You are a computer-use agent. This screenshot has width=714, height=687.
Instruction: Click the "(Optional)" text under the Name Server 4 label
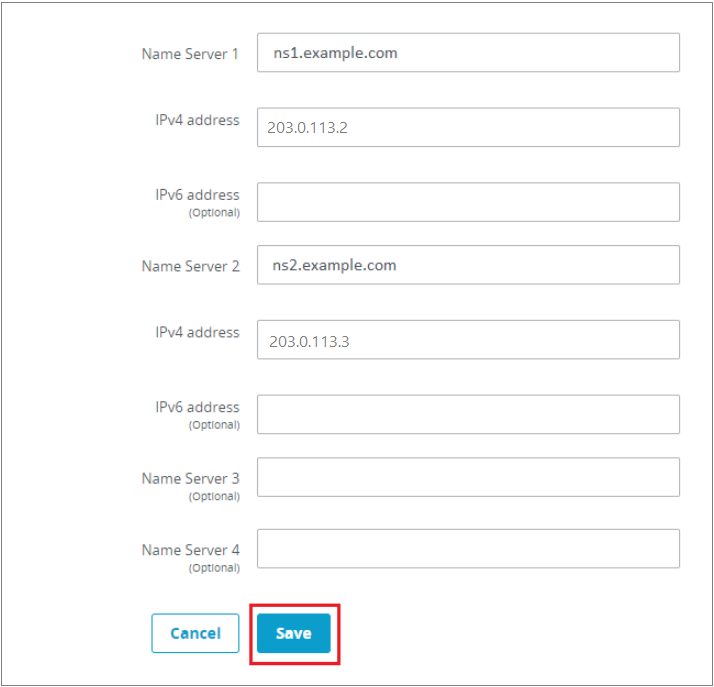coord(214,568)
